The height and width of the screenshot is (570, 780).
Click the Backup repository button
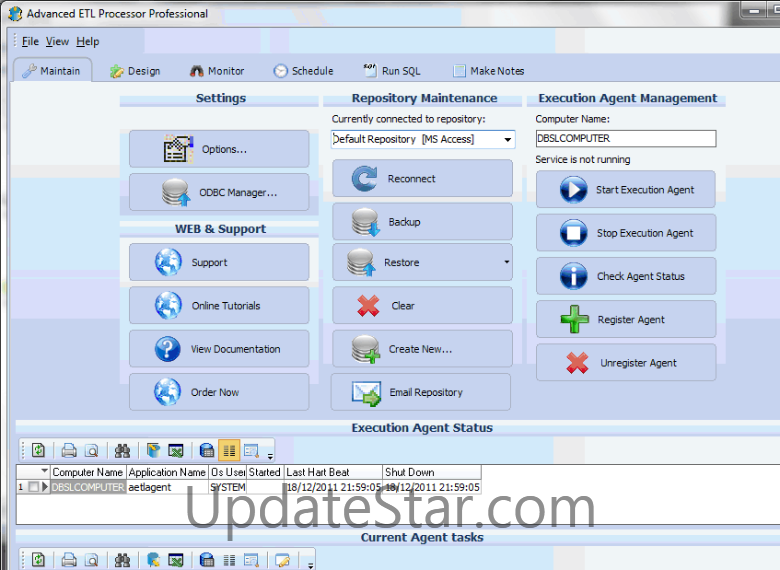click(422, 221)
